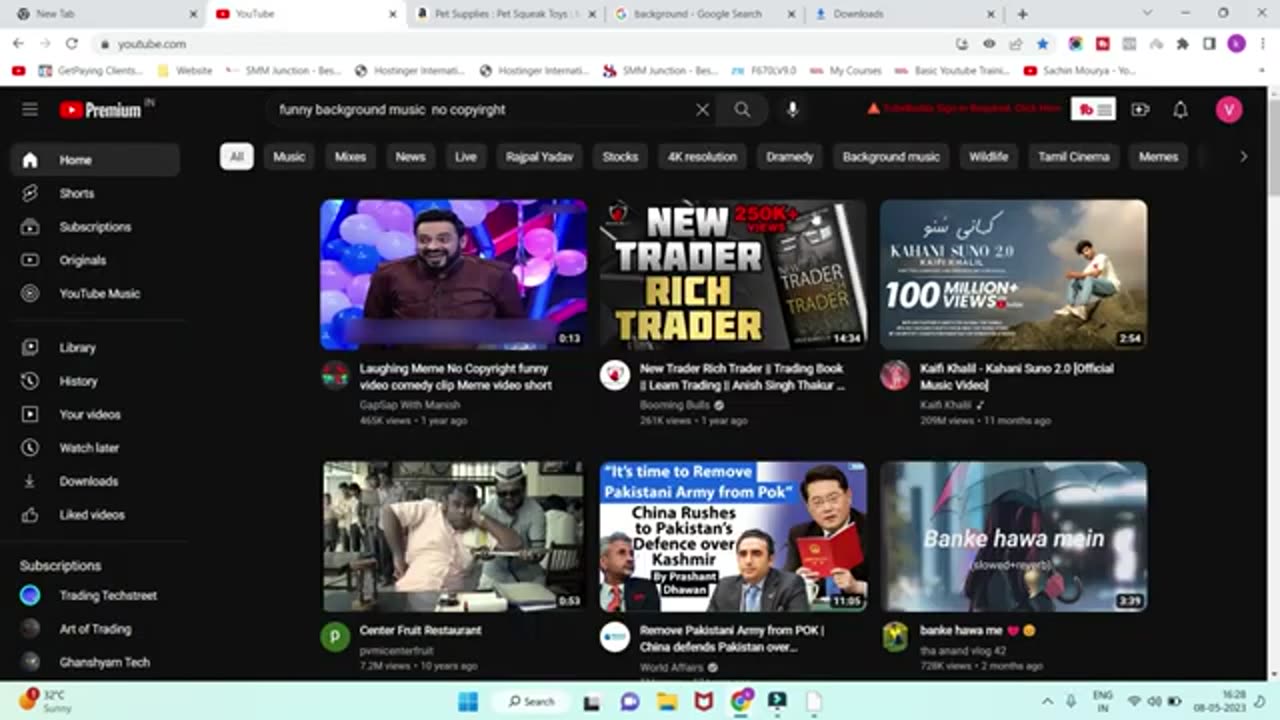Click the taskbar Search box
This screenshot has height=720, width=1280.
[x=532, y=701]
